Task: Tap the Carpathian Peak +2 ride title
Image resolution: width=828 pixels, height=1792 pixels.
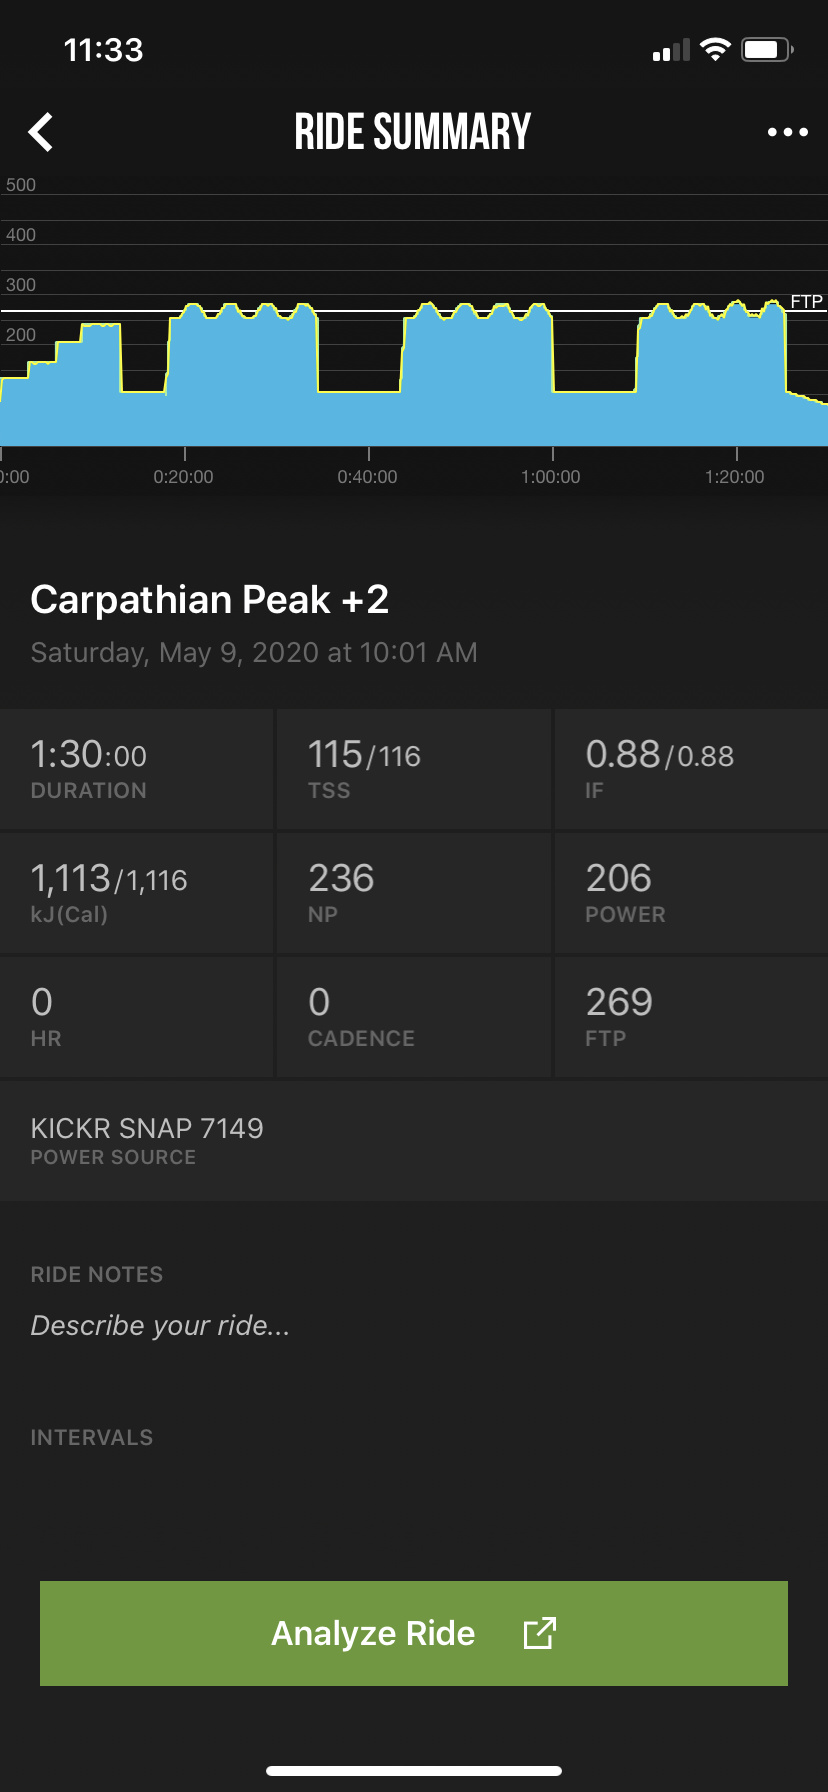Action: pos(210,600)
